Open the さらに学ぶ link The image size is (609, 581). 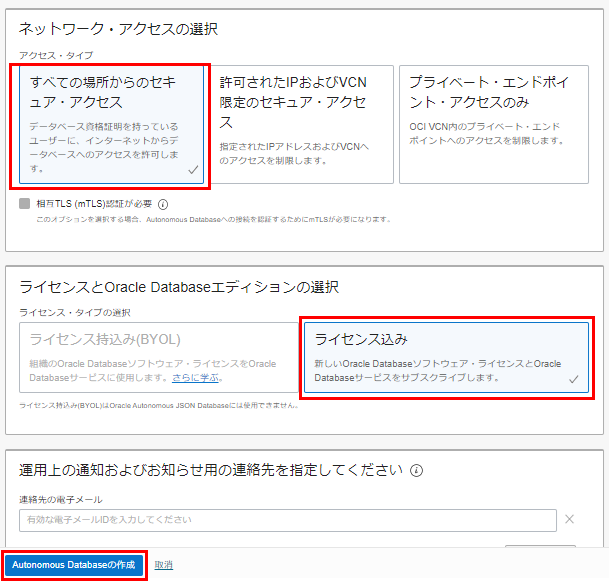pyautogui.click(x=196, y=378)
